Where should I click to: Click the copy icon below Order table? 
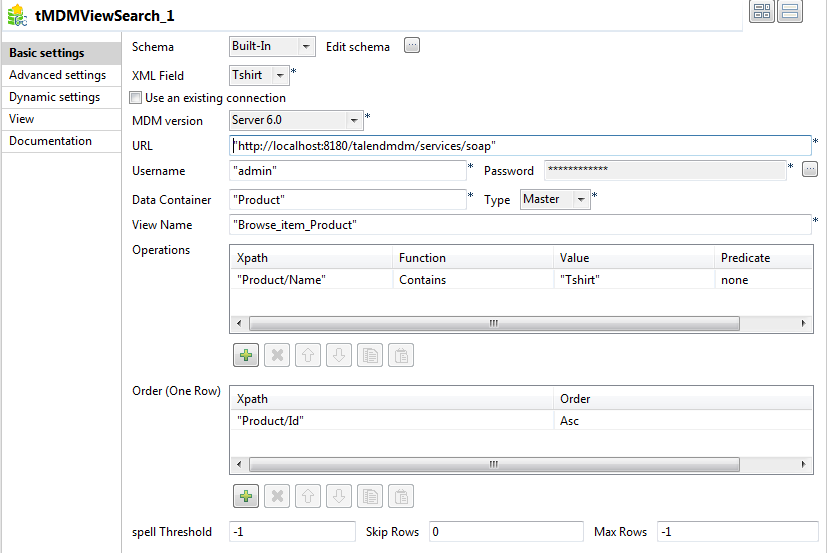[370, 496]
